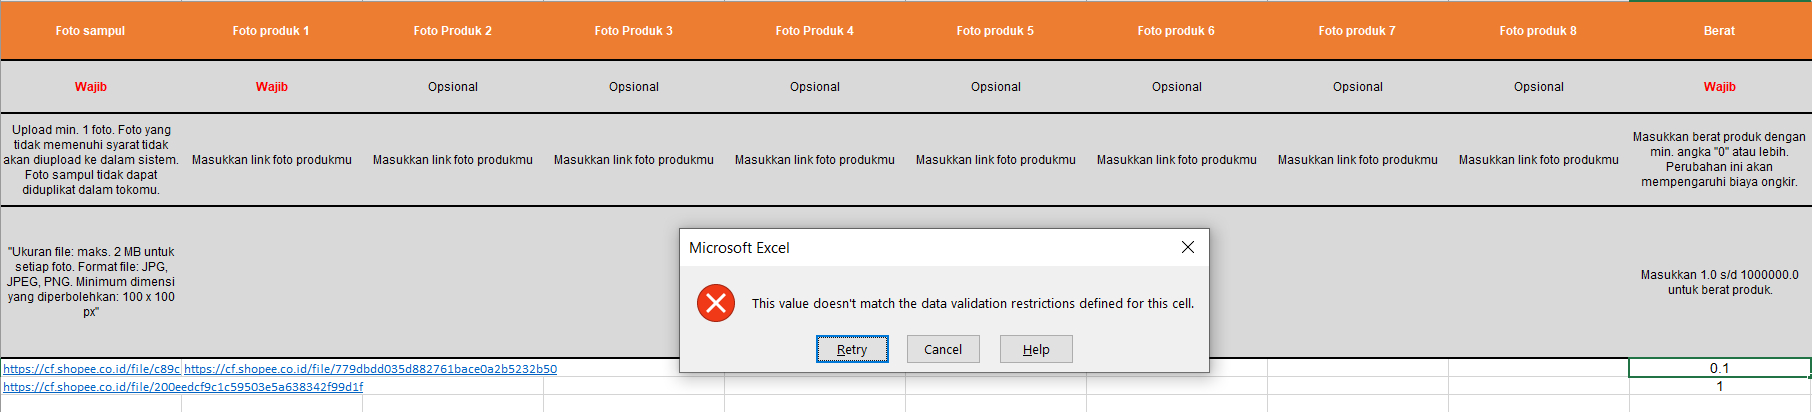Click the Ukuran file maks. 2 MB description cell
Screen dimensions: 1812x412
[90, 282]
